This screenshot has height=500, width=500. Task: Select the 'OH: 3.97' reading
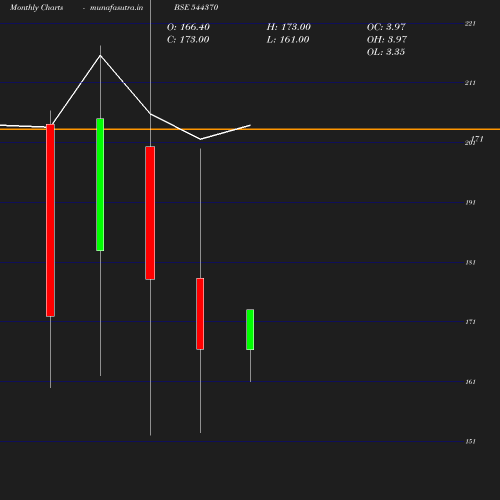pyautogui.click(x=387, y=40)
